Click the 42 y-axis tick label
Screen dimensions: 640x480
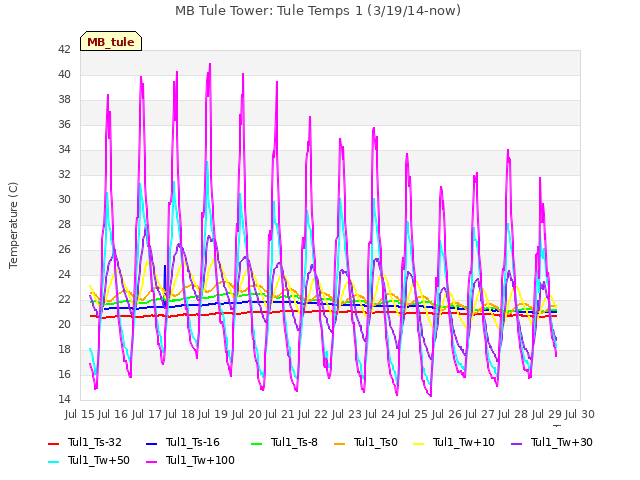(x=64, y=49)
